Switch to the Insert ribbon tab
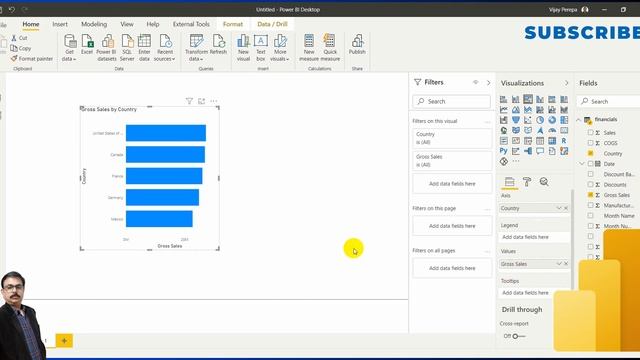Screen dimensions: 640x360 (60, 24)
